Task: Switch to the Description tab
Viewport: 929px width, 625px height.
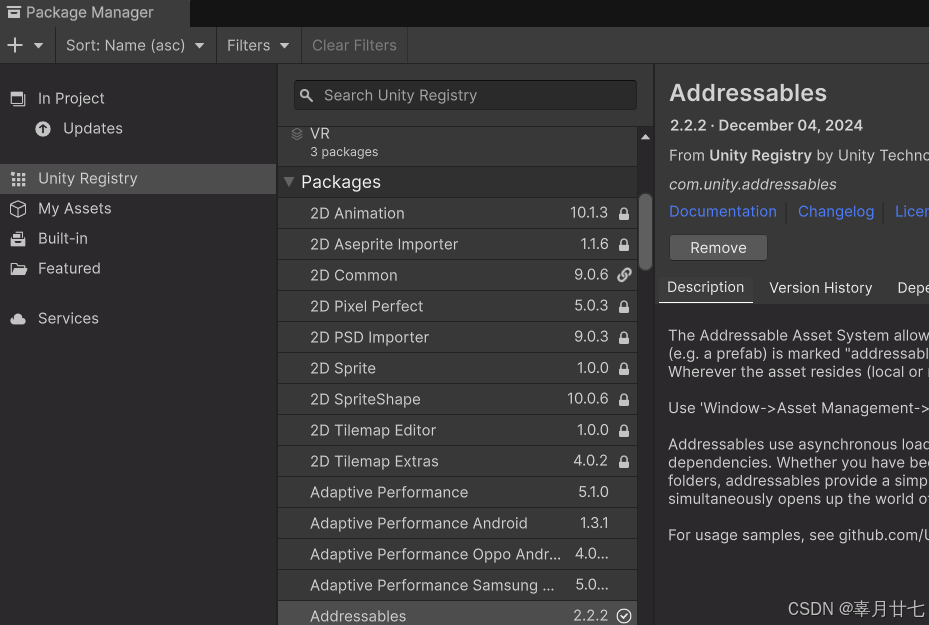Action: pos(705,288)
